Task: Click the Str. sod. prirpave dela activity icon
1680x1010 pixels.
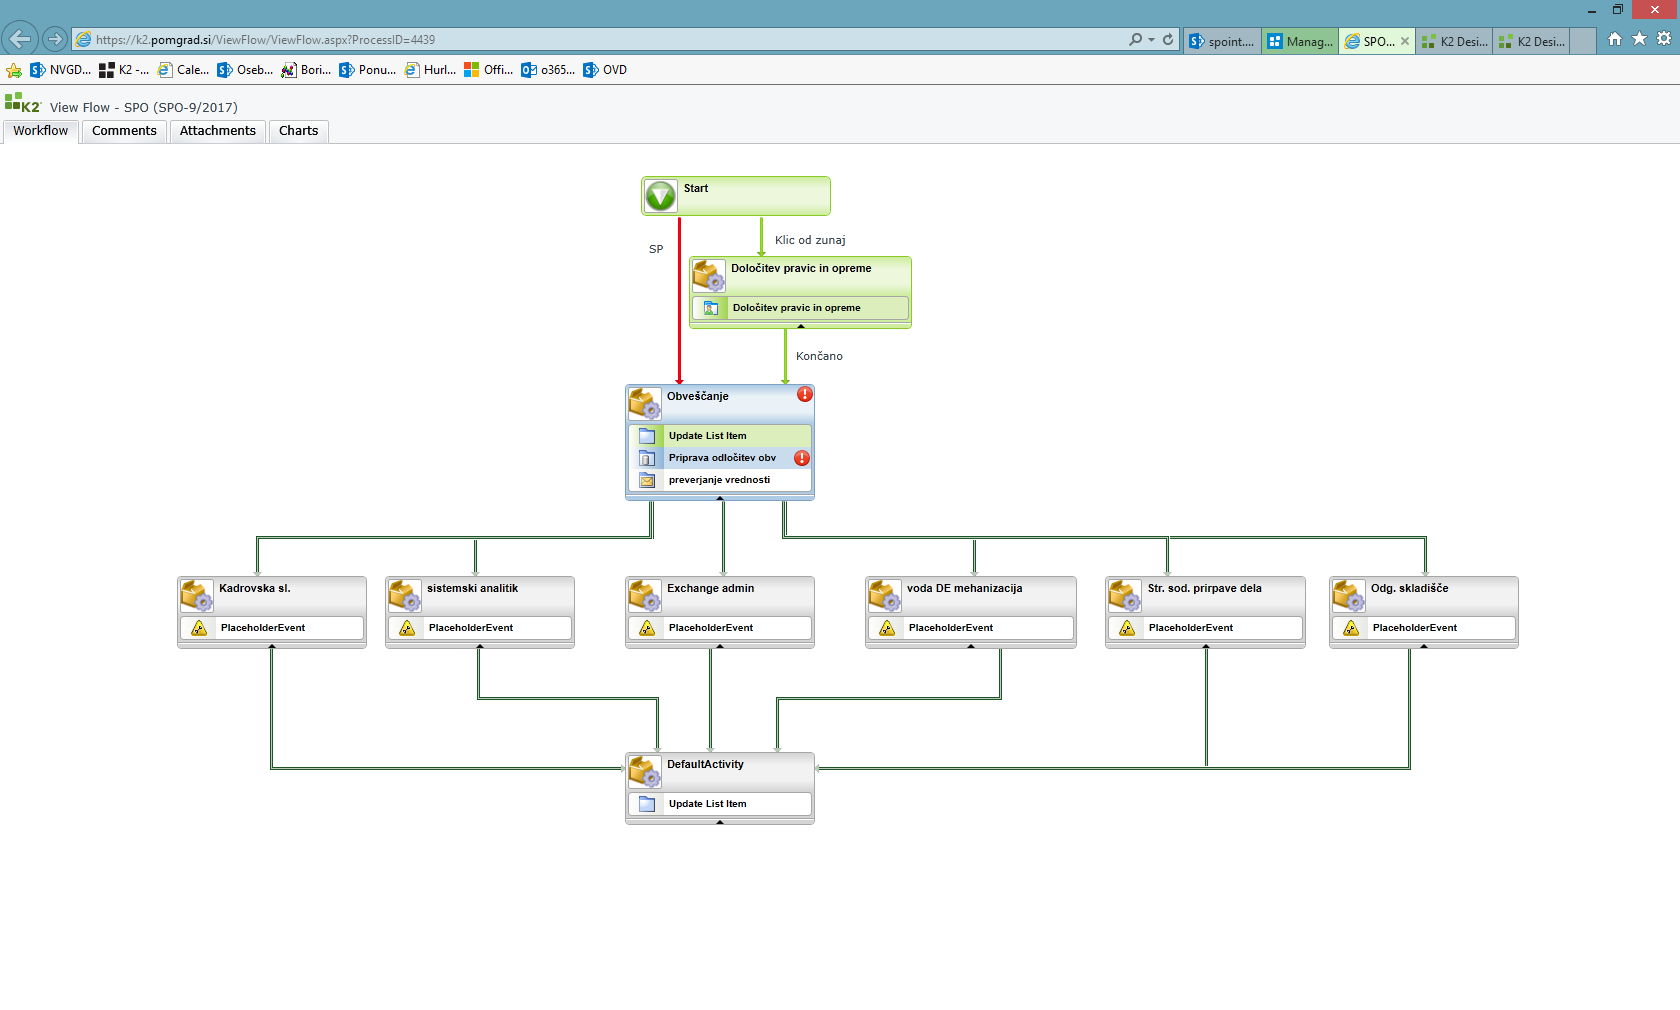Action: pos(1124,595)
